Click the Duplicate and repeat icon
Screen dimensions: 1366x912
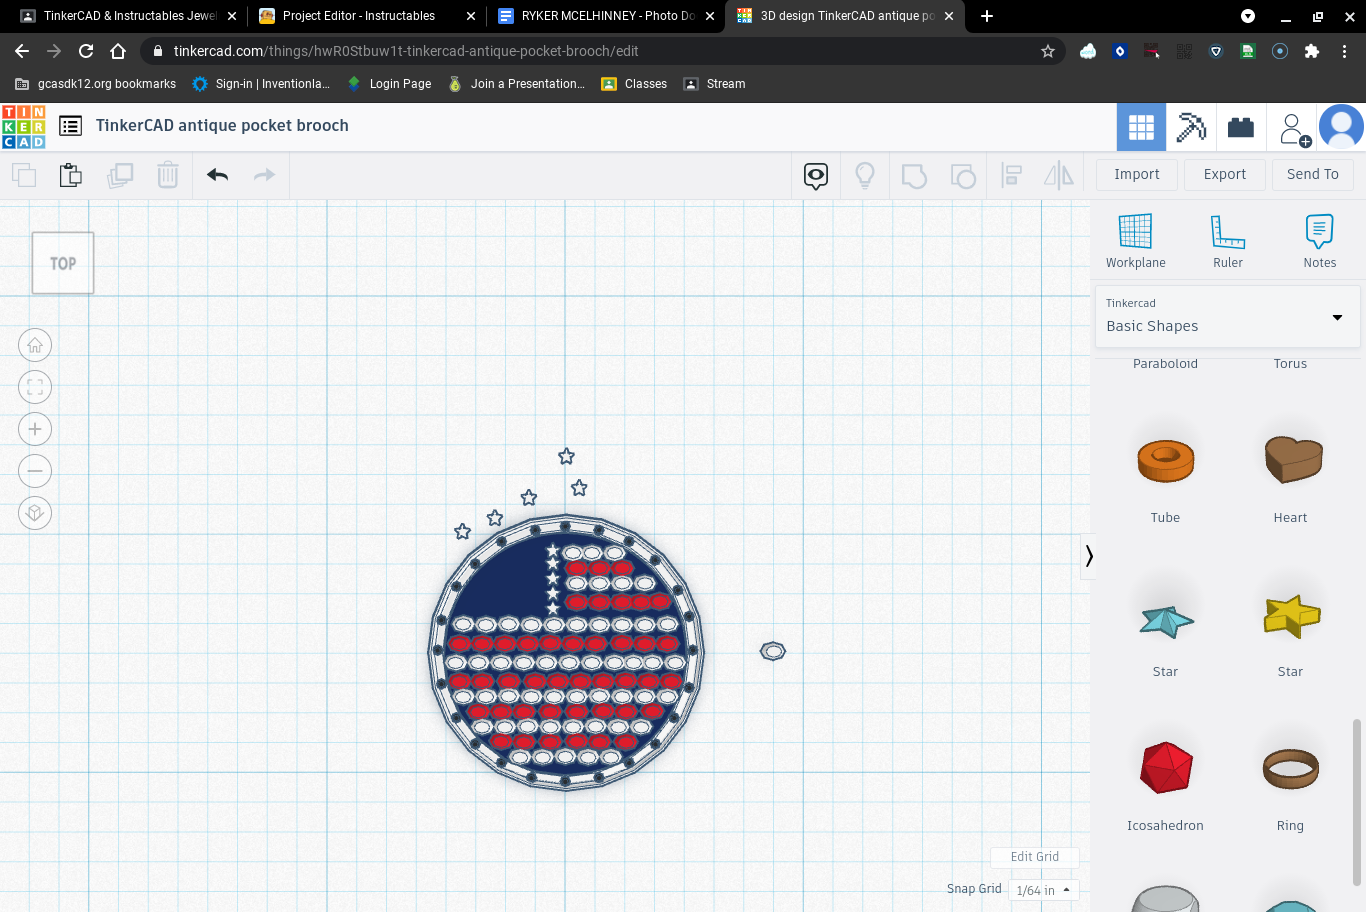coord(120,175)
